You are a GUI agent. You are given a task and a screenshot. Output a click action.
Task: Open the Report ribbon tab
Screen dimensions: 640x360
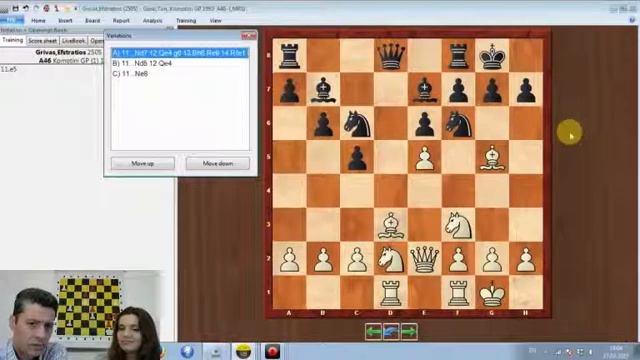click(121, 20)
